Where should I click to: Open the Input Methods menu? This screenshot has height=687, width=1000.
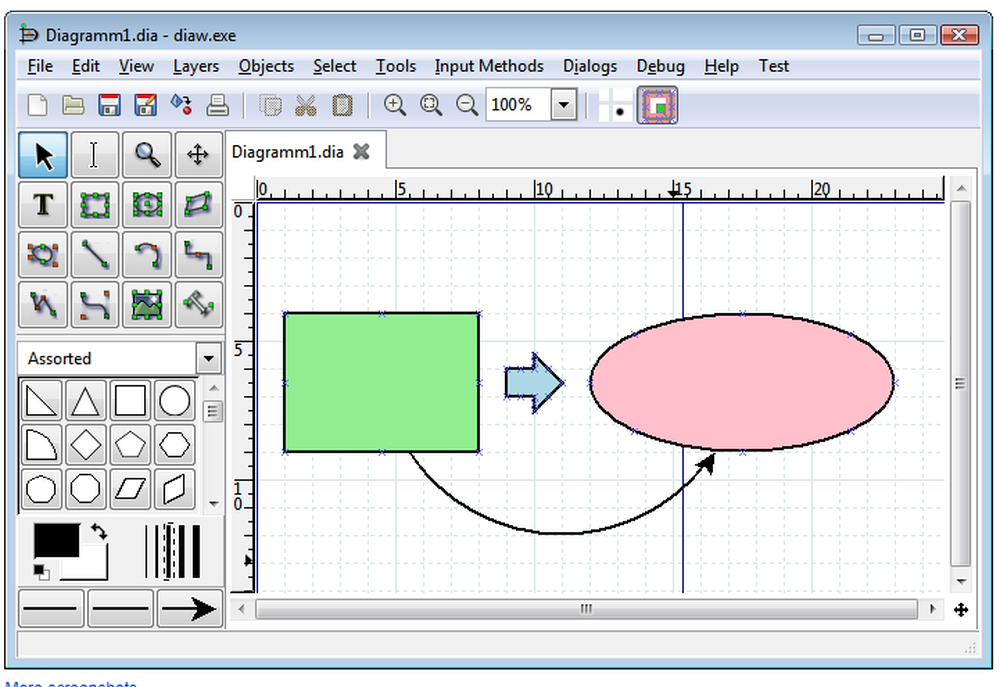pos(489,66)
